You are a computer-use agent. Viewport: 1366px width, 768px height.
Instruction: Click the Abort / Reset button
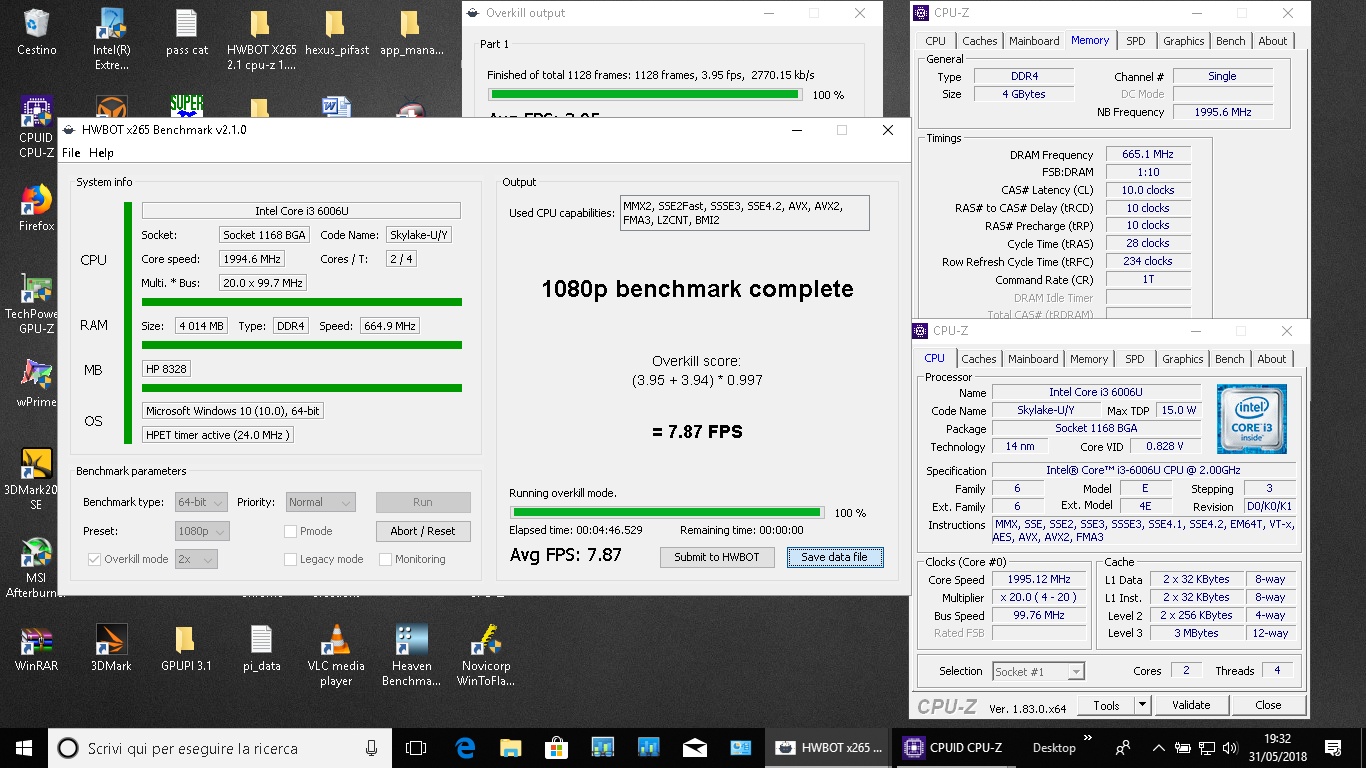pyautogui.click(x=423, y=531)
